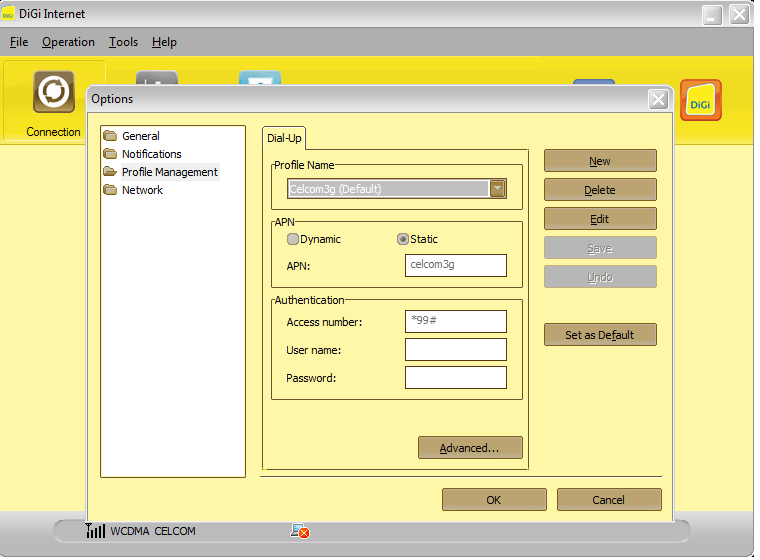The width and height of the screenshot is (760, 560).
Task: Open the Tools menu
Action: pyautogui.click(x=123, y=42)
